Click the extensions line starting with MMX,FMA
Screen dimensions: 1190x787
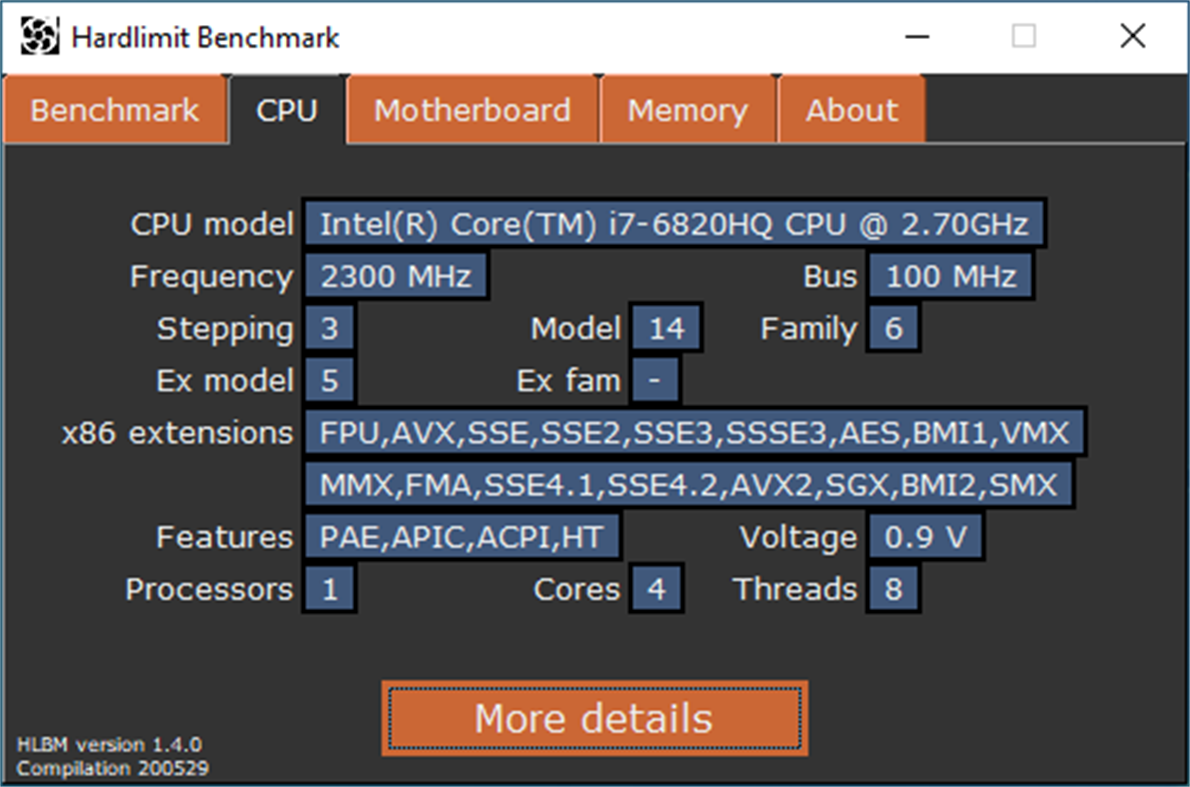click(688, 484)
